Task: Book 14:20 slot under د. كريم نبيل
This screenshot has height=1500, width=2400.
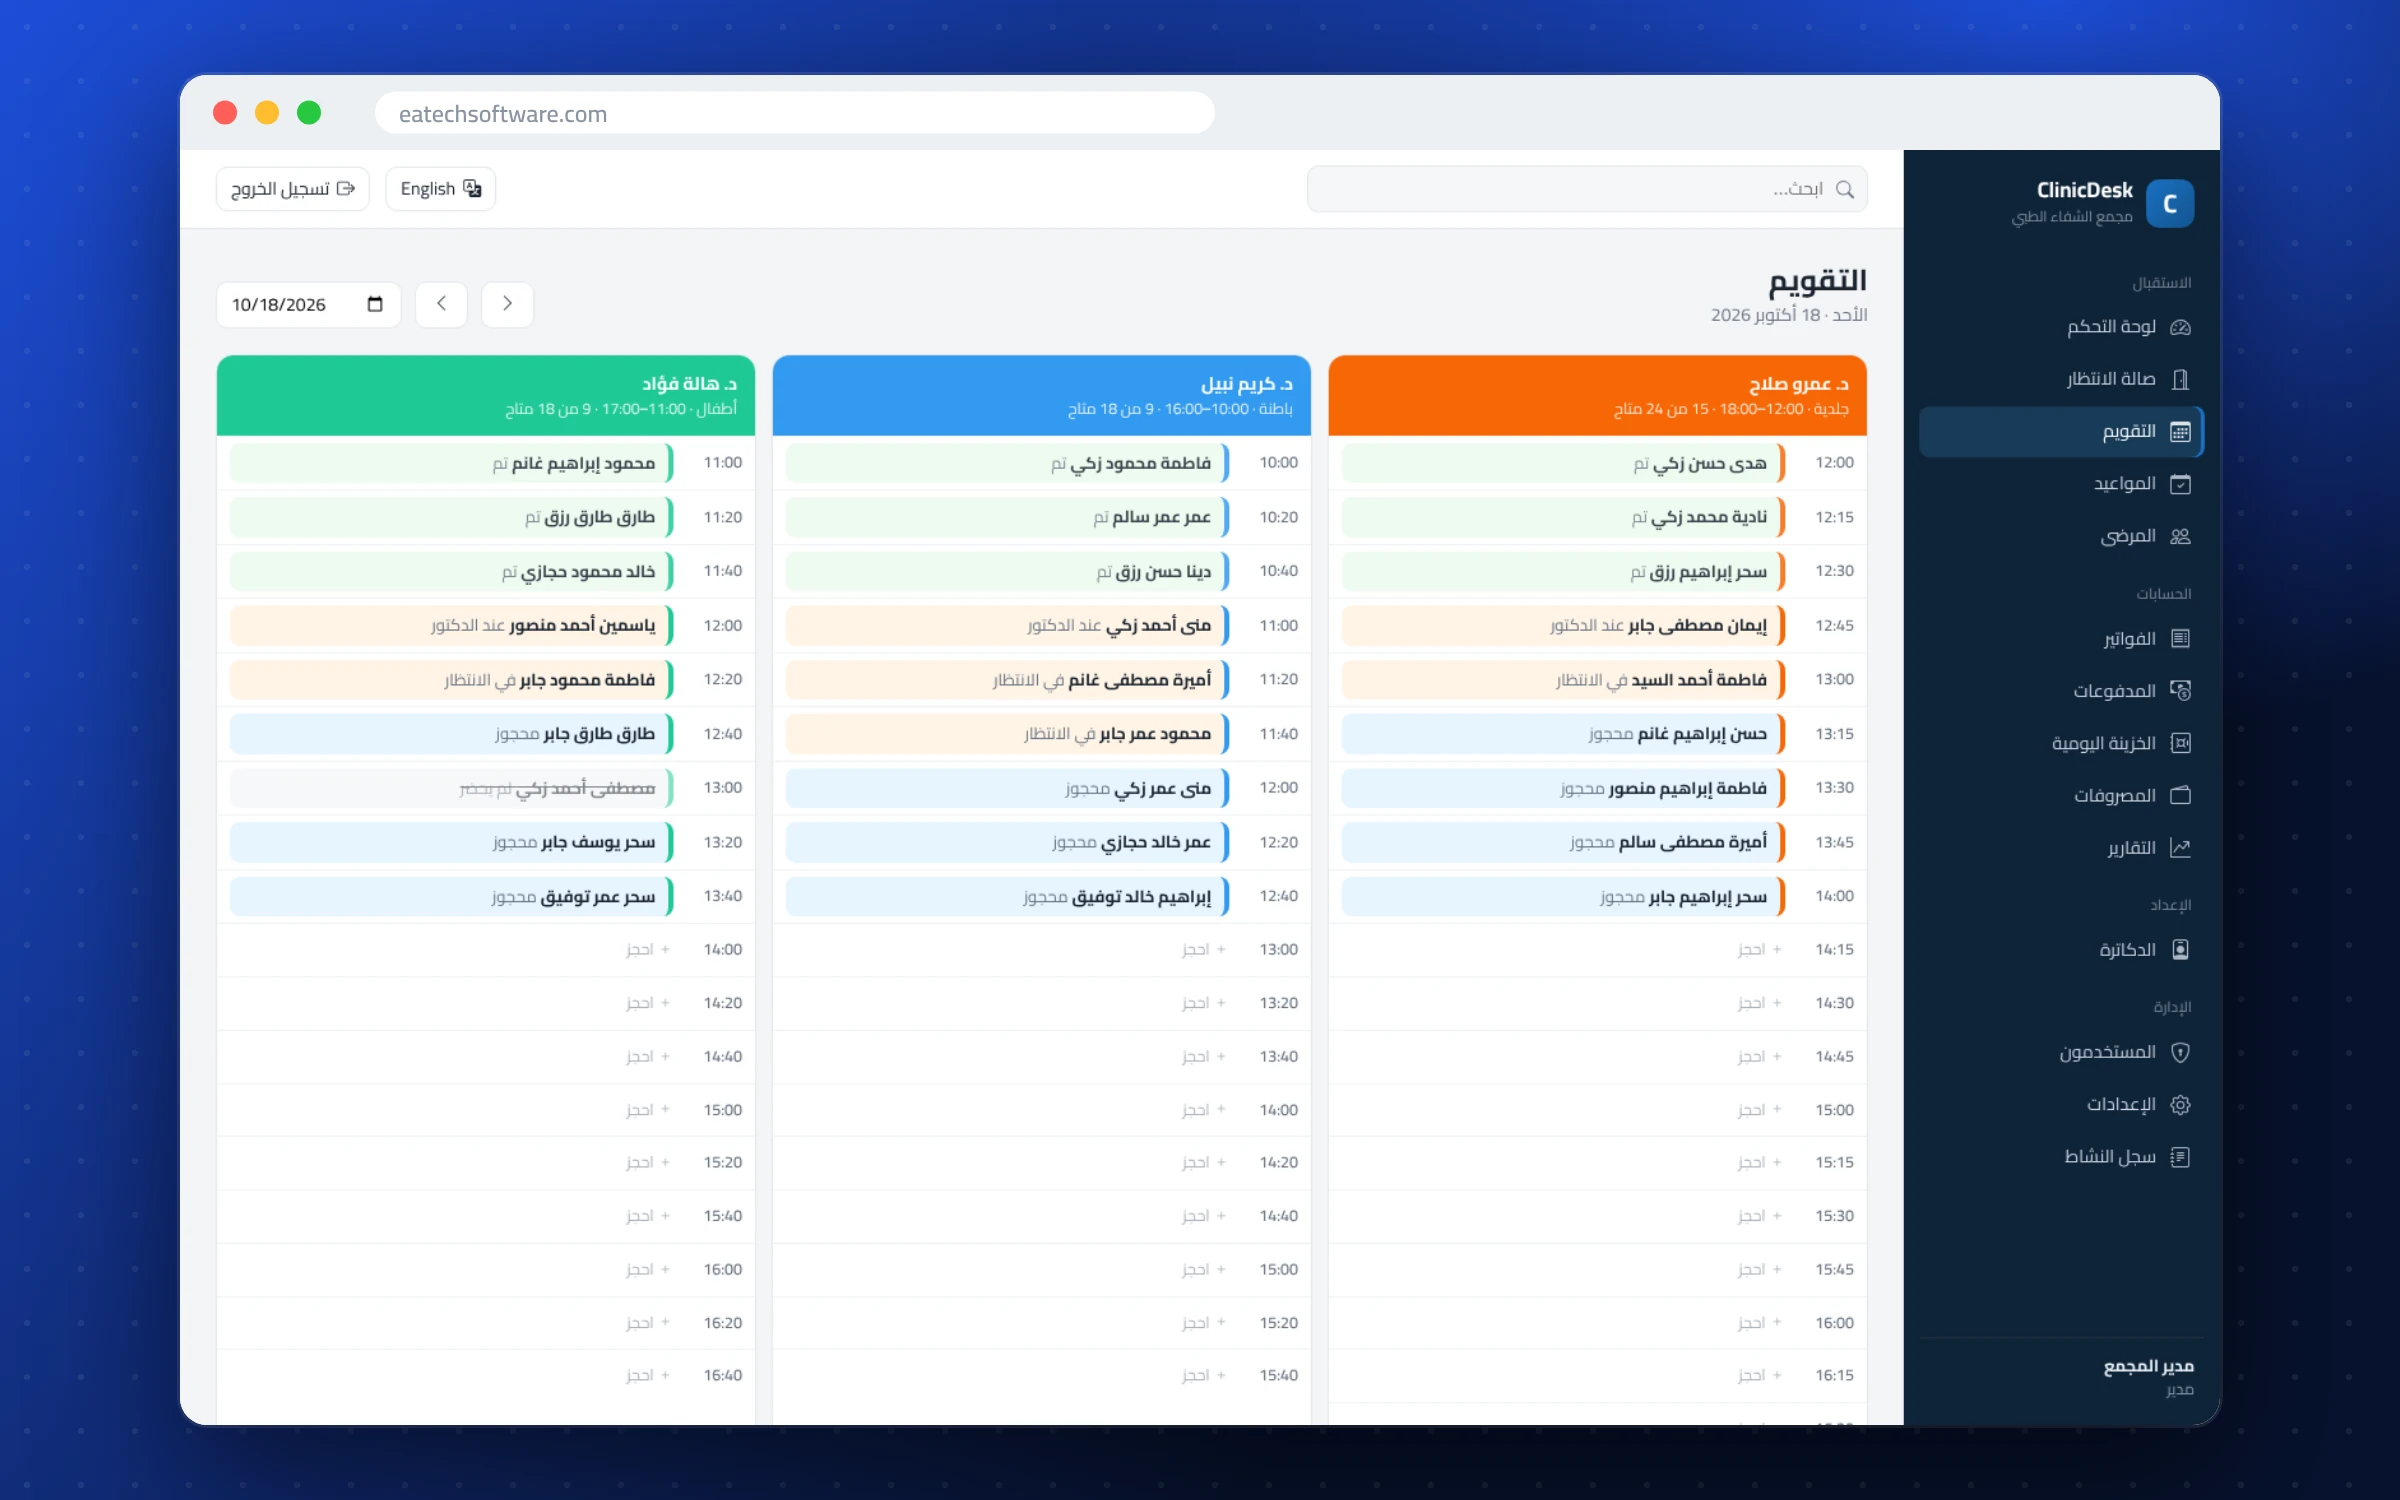Action: pyautogui.click(x=1203, y=1162)
